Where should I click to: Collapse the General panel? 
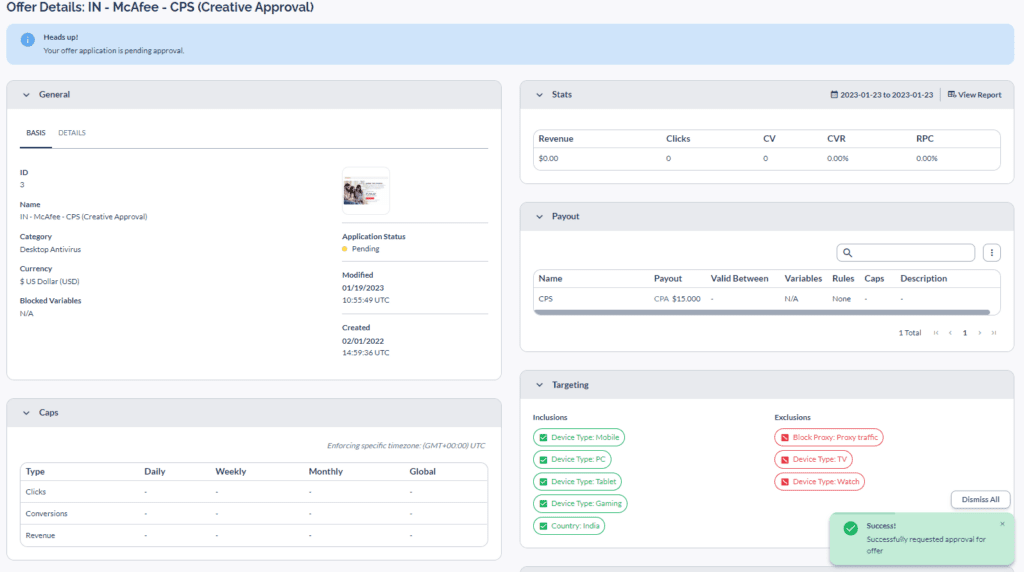(27, 95)
